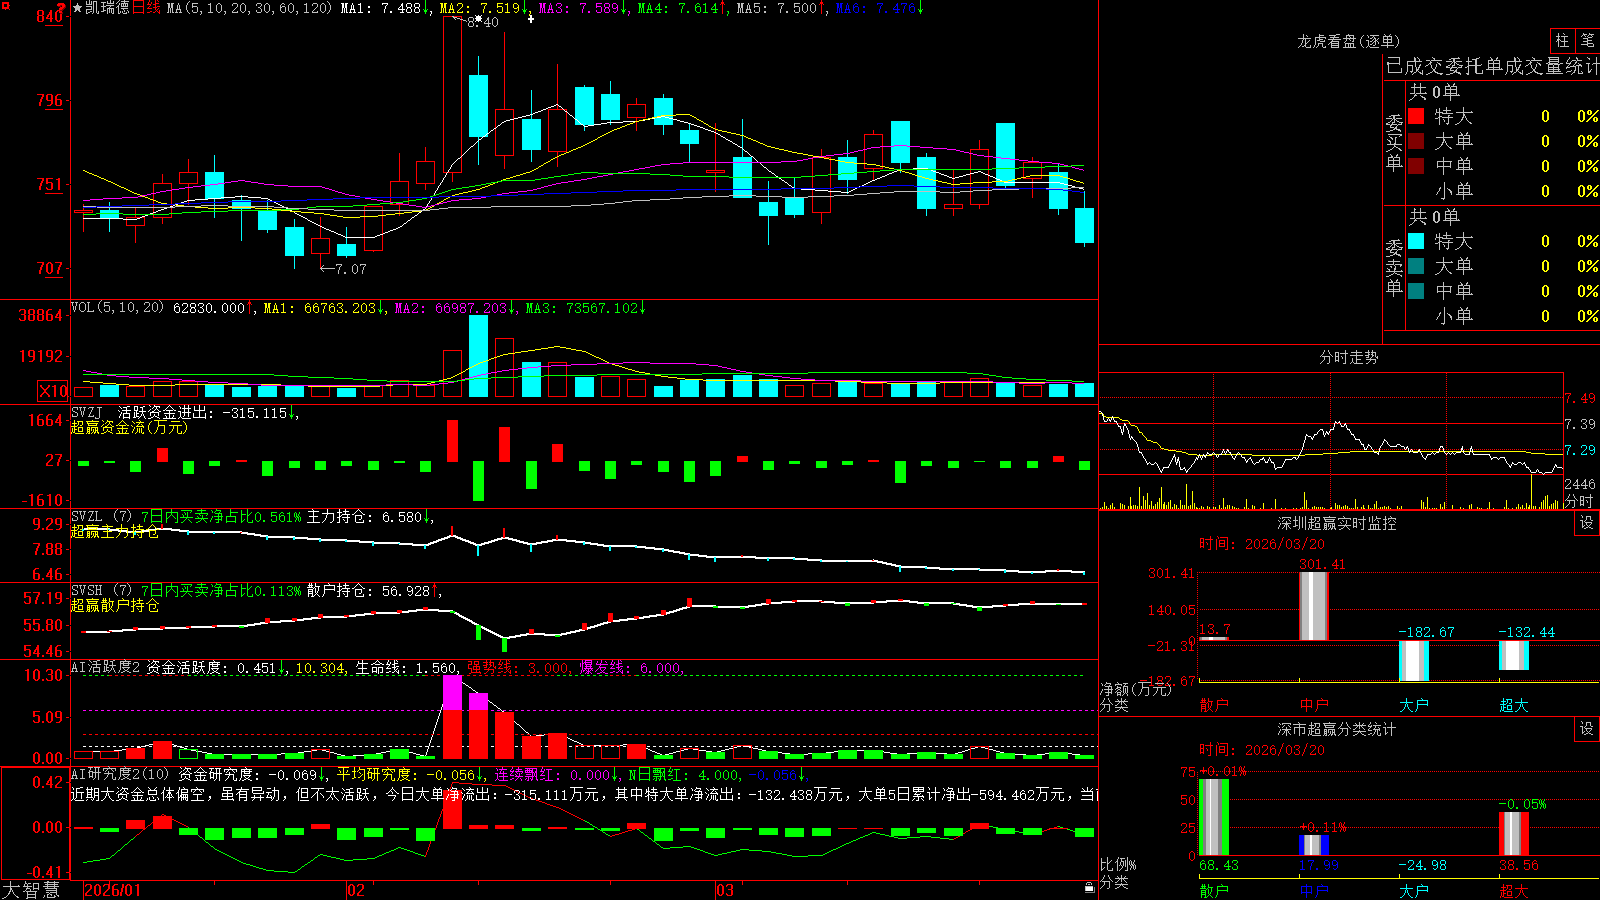This screenshot has width=1600, height=900.
Task: Open 设 settings for 深圳超赢实时监控
Action: (1587, 523)
